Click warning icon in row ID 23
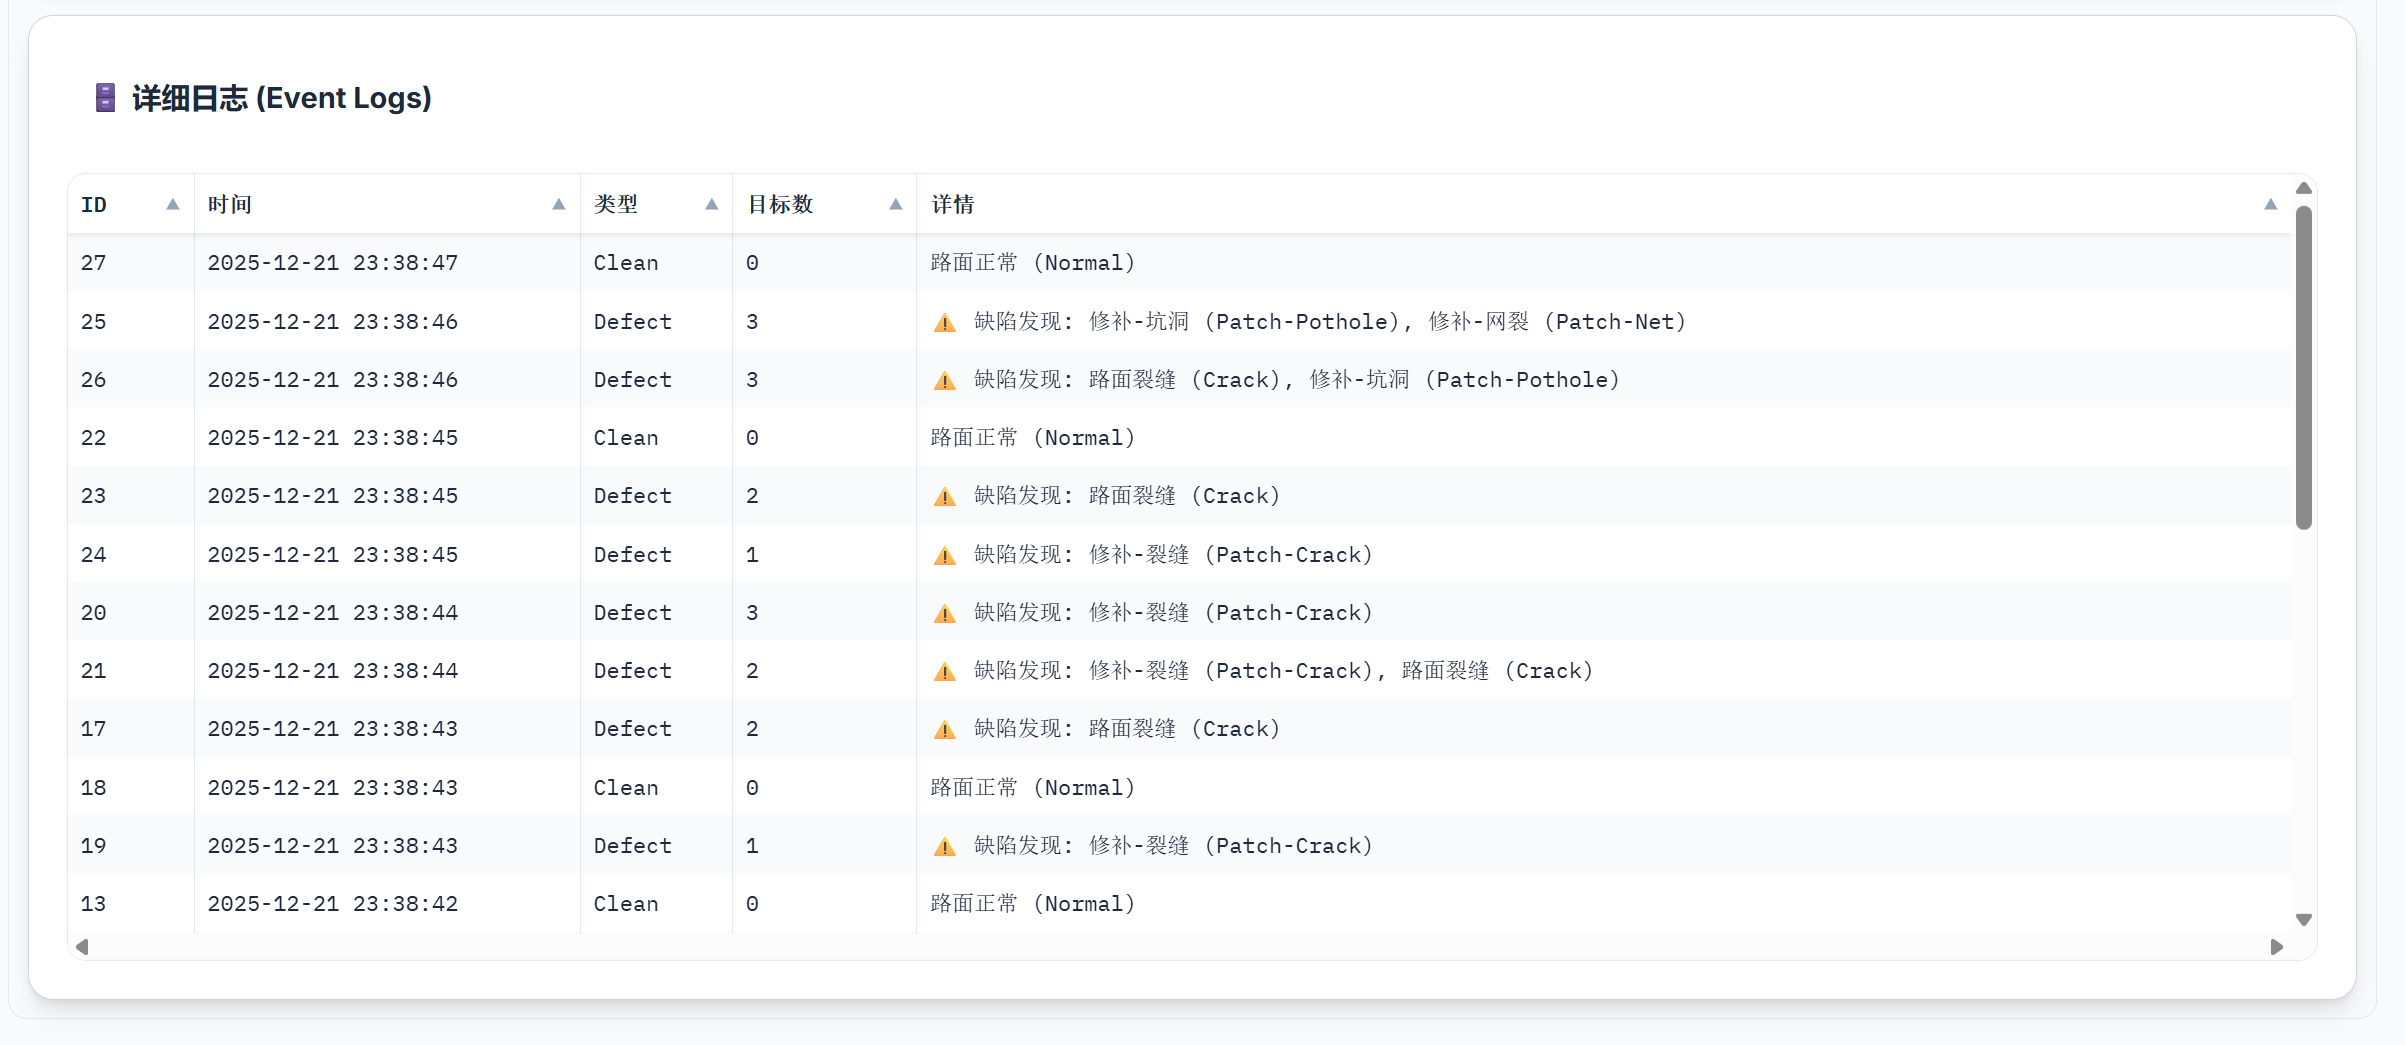Viewport: 2405px width, 1045px height. point(945,496)
